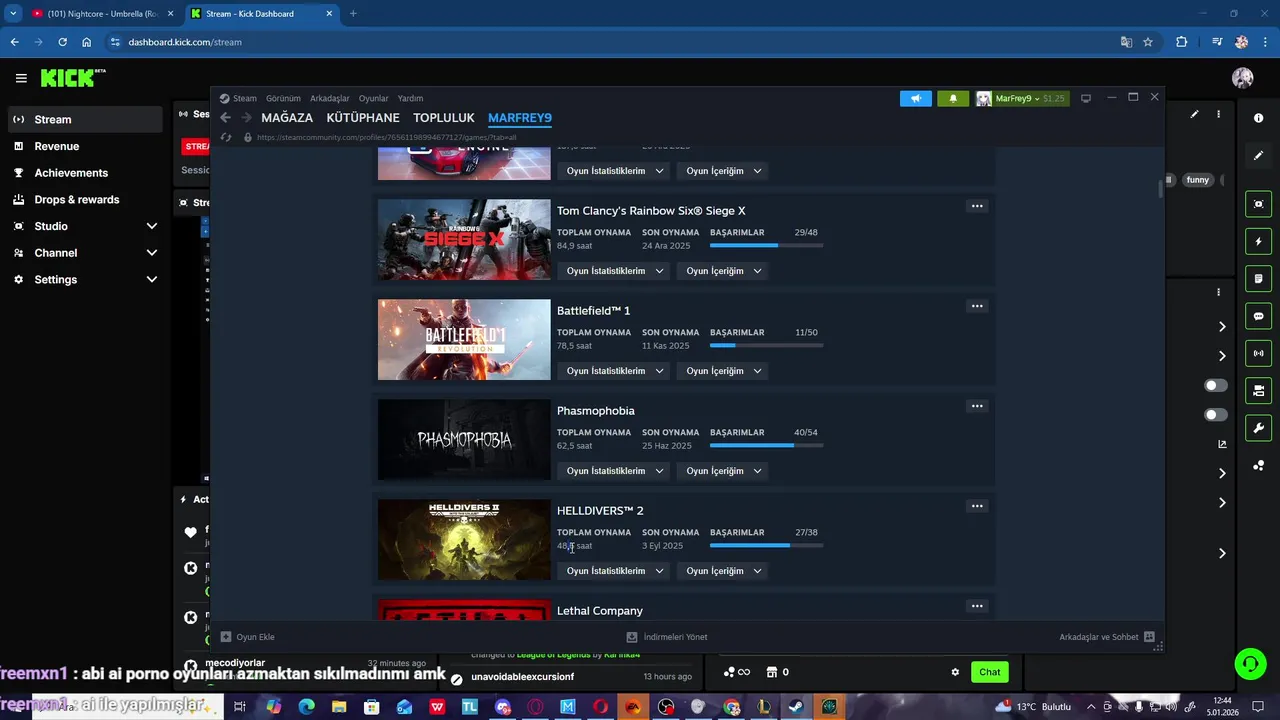Click Rainbow Six Siege X game thumbnail
The image size is (1280, 720).
click(464, 240)
